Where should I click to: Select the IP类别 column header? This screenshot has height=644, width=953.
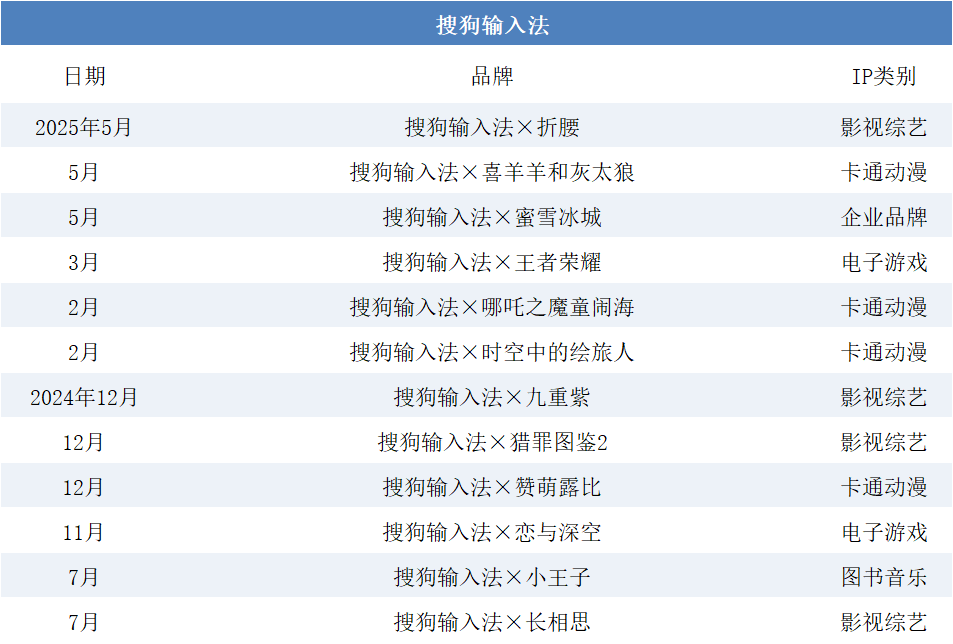click(883, 77)
